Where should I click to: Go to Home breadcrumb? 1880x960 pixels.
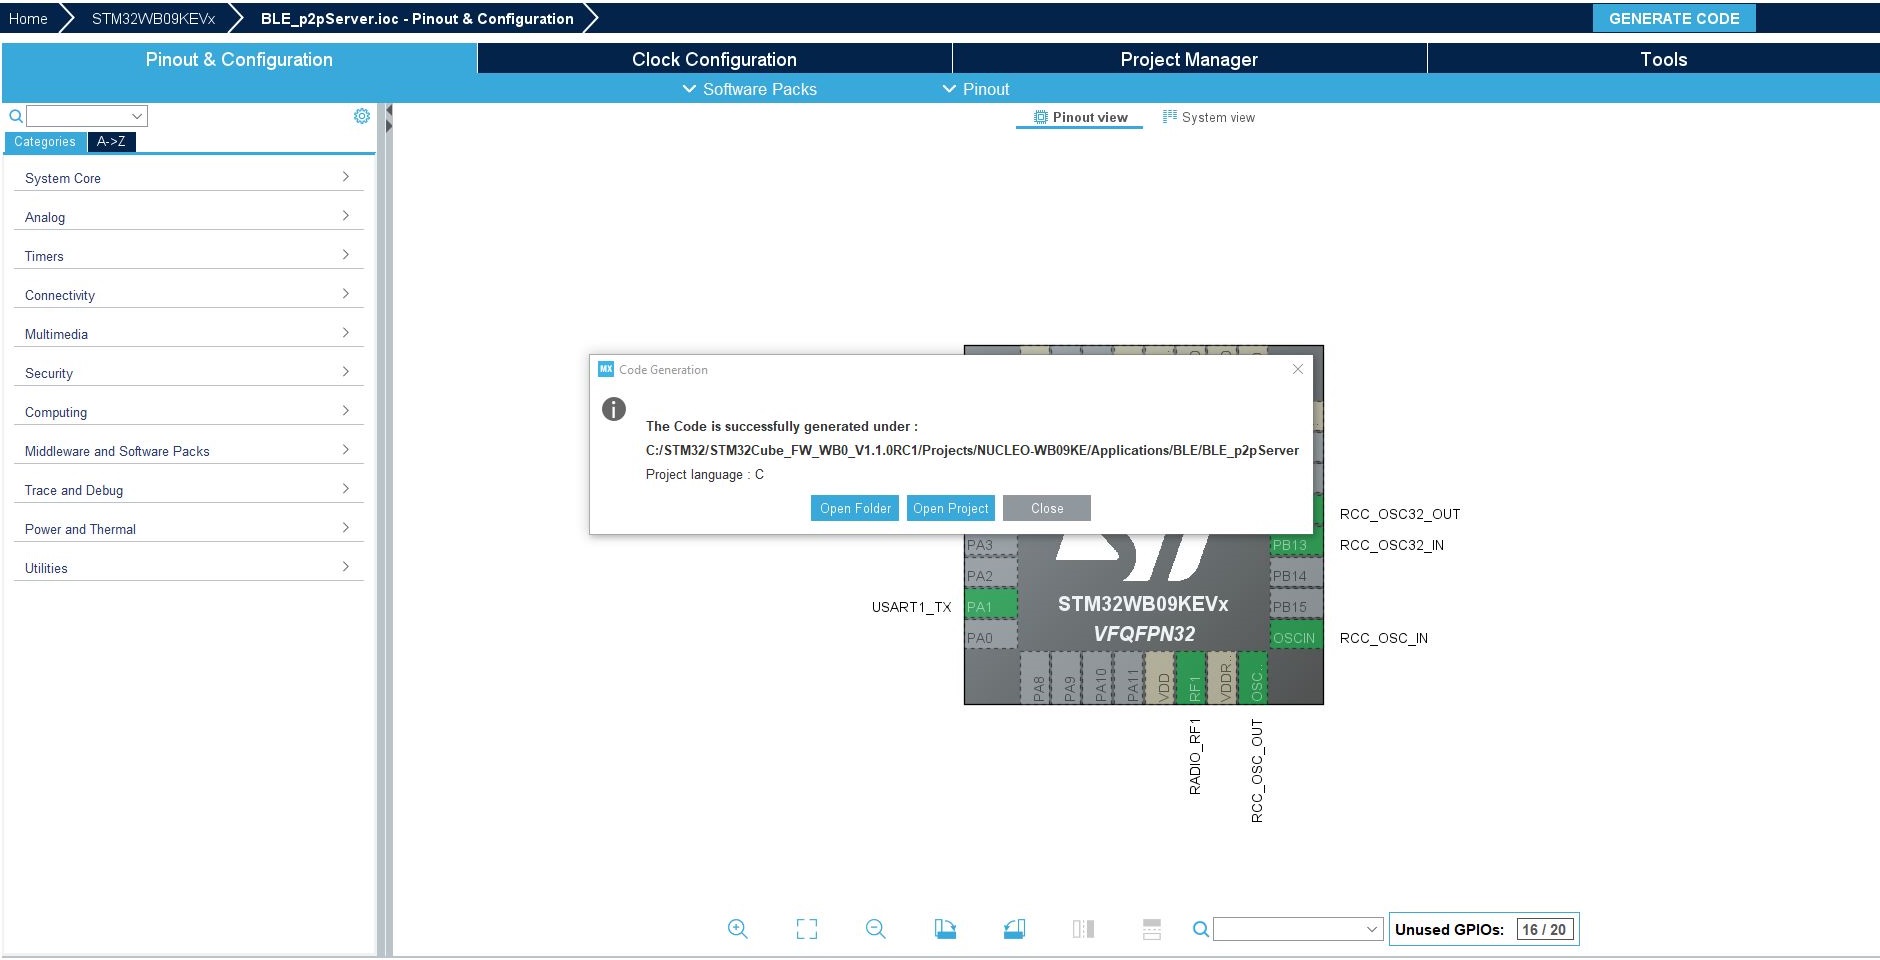click(28, 18)
